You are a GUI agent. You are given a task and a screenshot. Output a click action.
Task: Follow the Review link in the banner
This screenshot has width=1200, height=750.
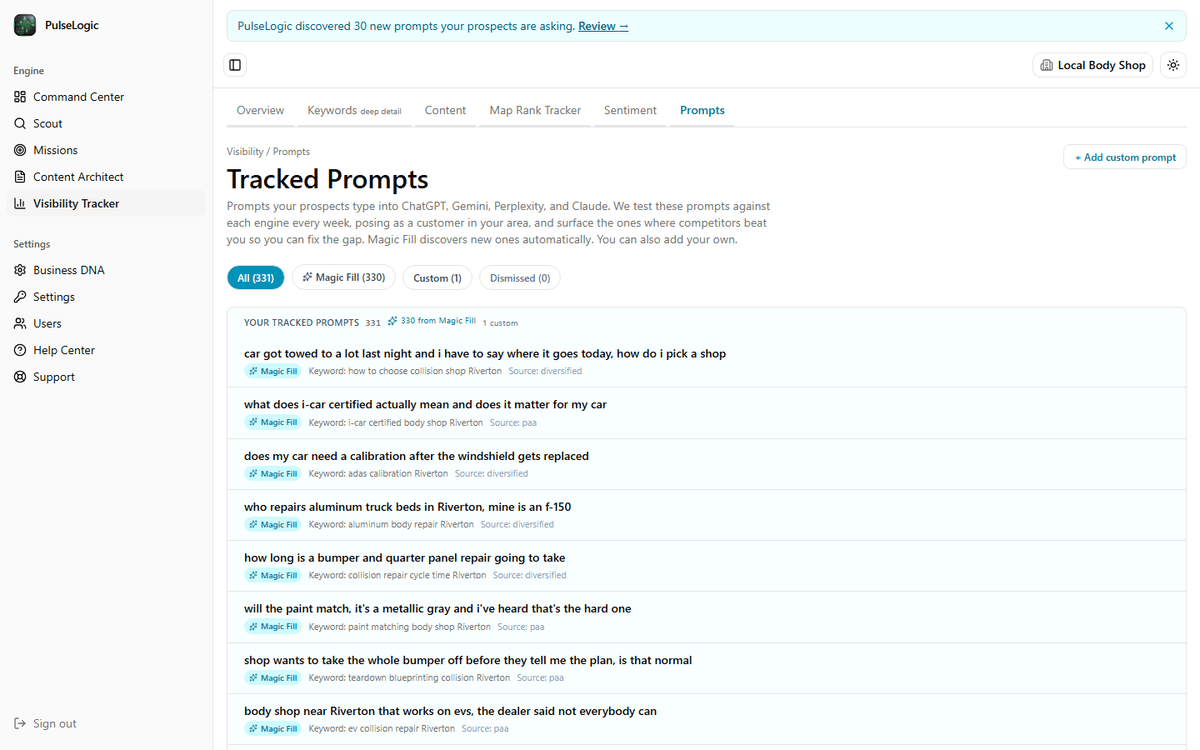[603, 26]
